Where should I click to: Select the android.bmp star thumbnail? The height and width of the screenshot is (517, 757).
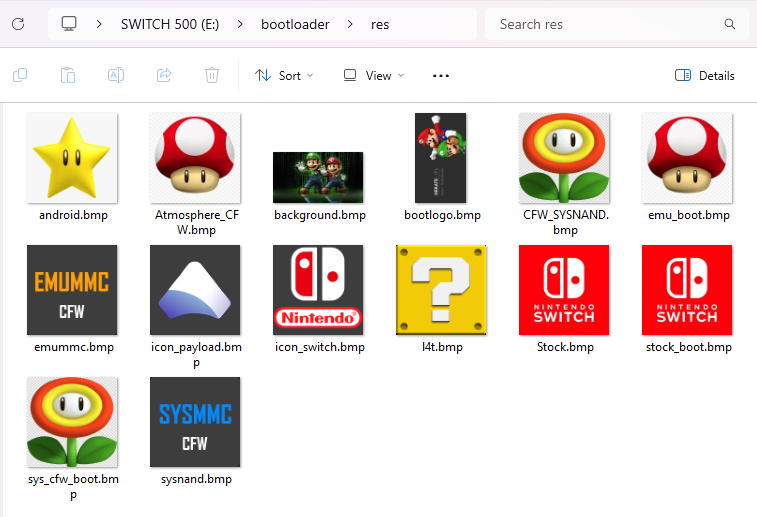point(72,158)
